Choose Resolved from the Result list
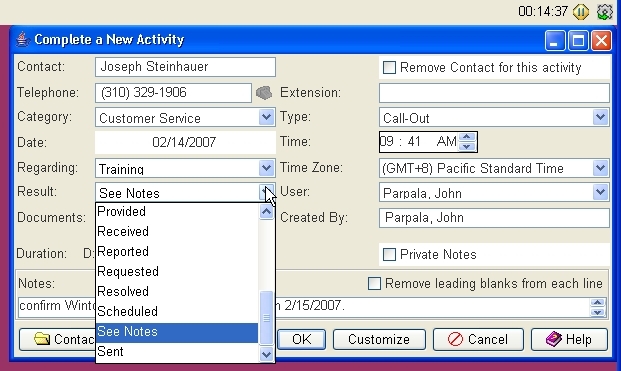Image resolution: width=621 pixels, height=371 pixels. [177, 291]
